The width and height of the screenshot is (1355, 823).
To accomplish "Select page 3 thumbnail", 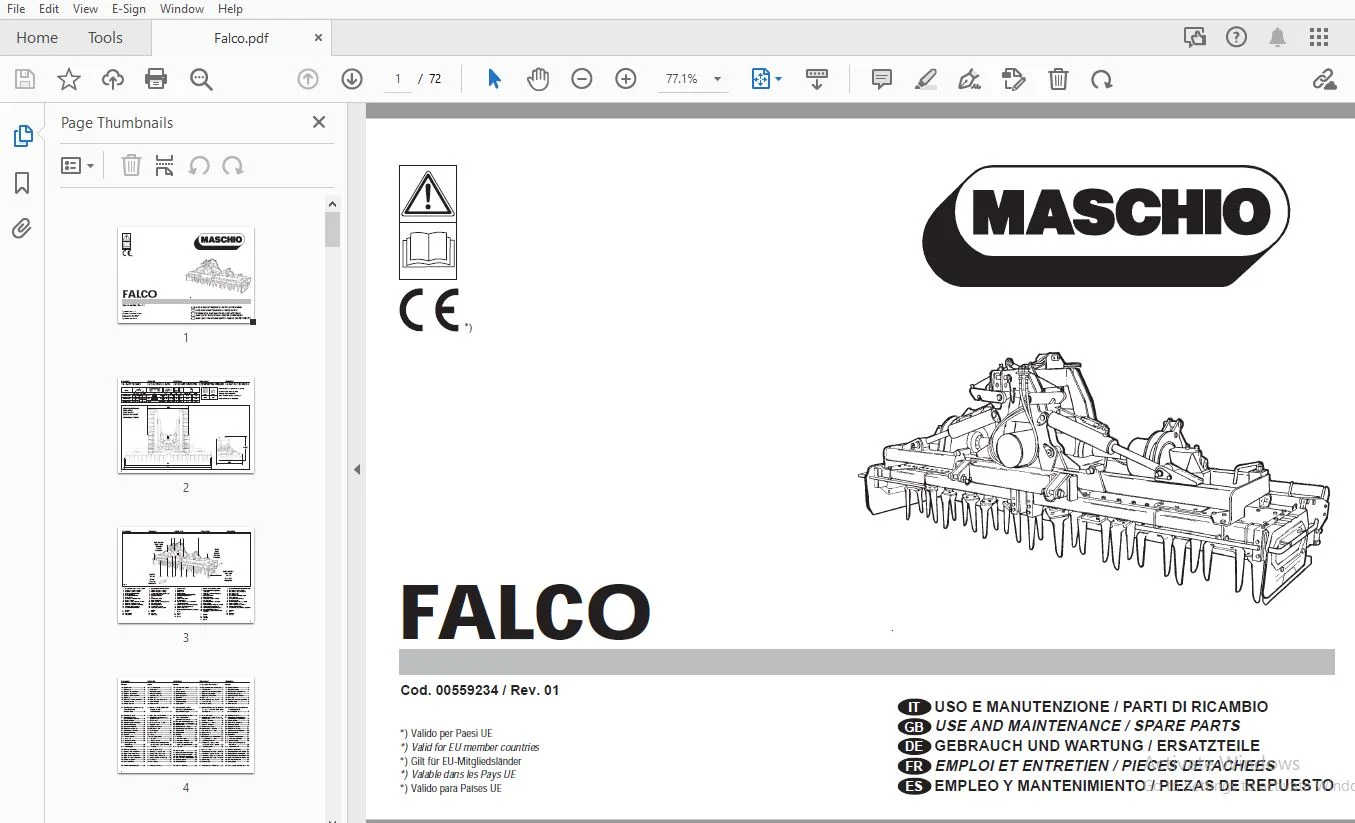I will [x=186, y=575].
